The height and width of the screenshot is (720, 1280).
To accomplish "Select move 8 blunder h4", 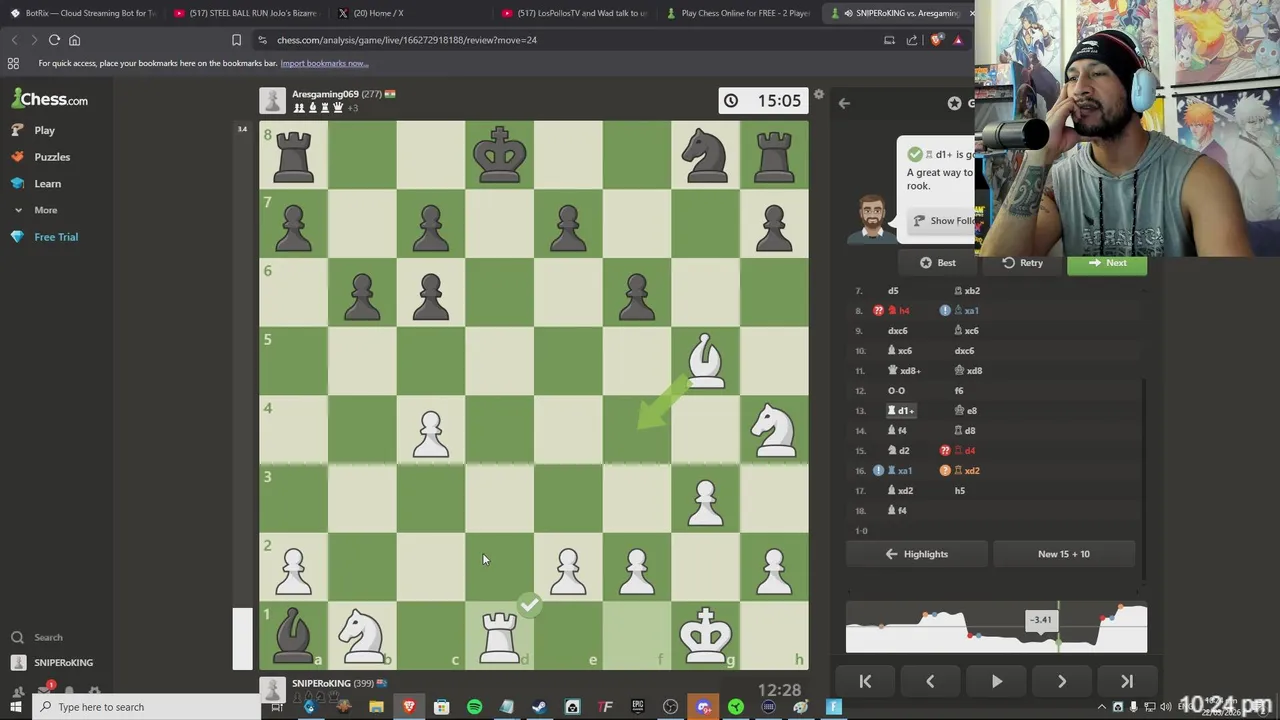I will (x=899, y=311).
